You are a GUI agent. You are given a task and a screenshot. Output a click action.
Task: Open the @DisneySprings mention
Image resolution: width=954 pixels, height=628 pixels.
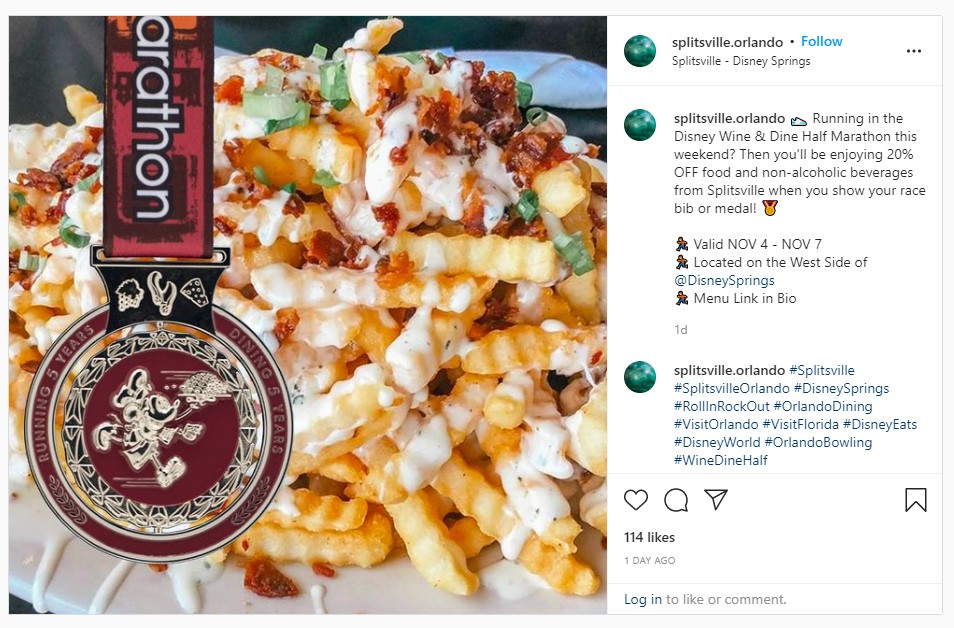click(x=724, y=281)
